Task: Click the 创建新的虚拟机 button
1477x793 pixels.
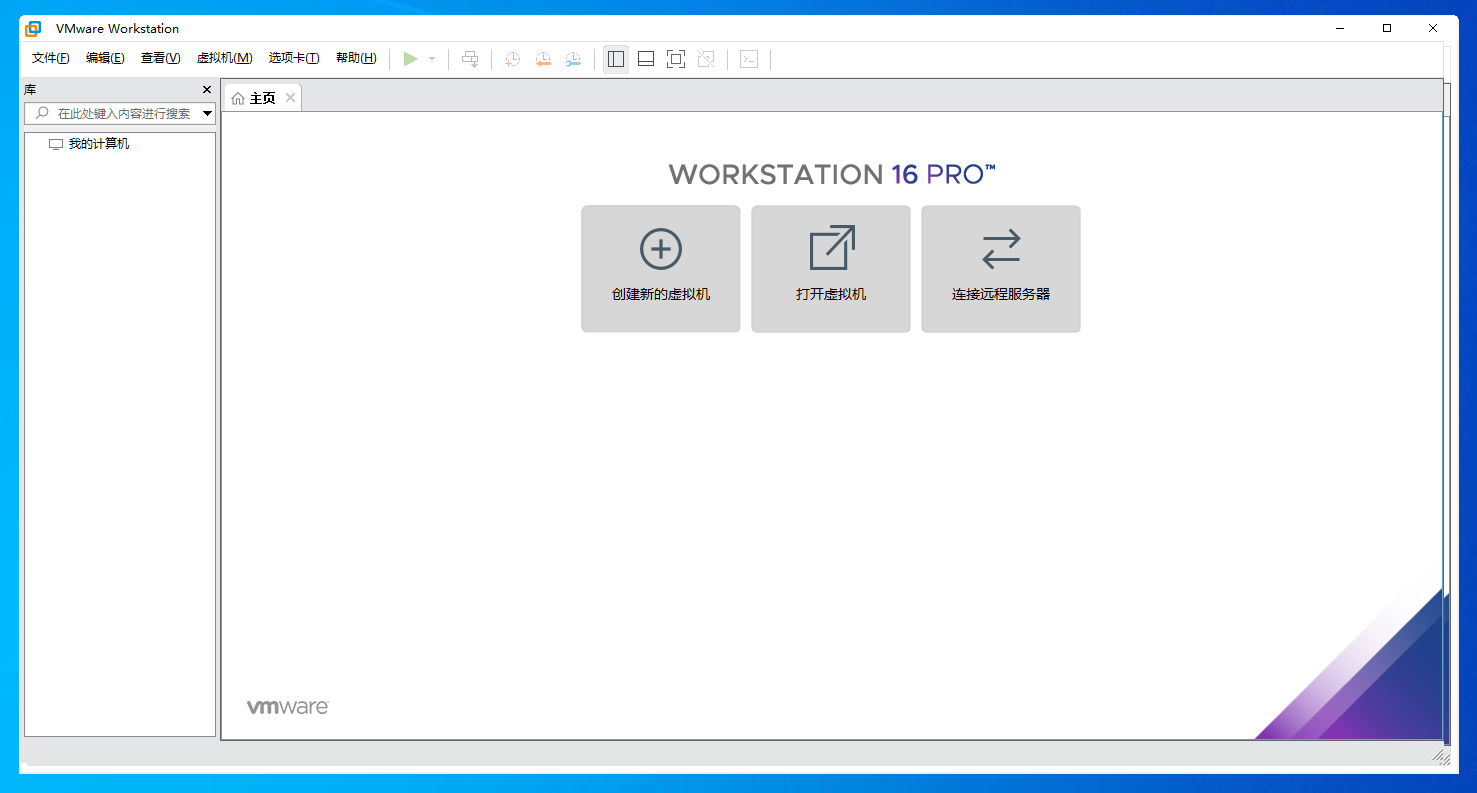Action: pos(661,269)
